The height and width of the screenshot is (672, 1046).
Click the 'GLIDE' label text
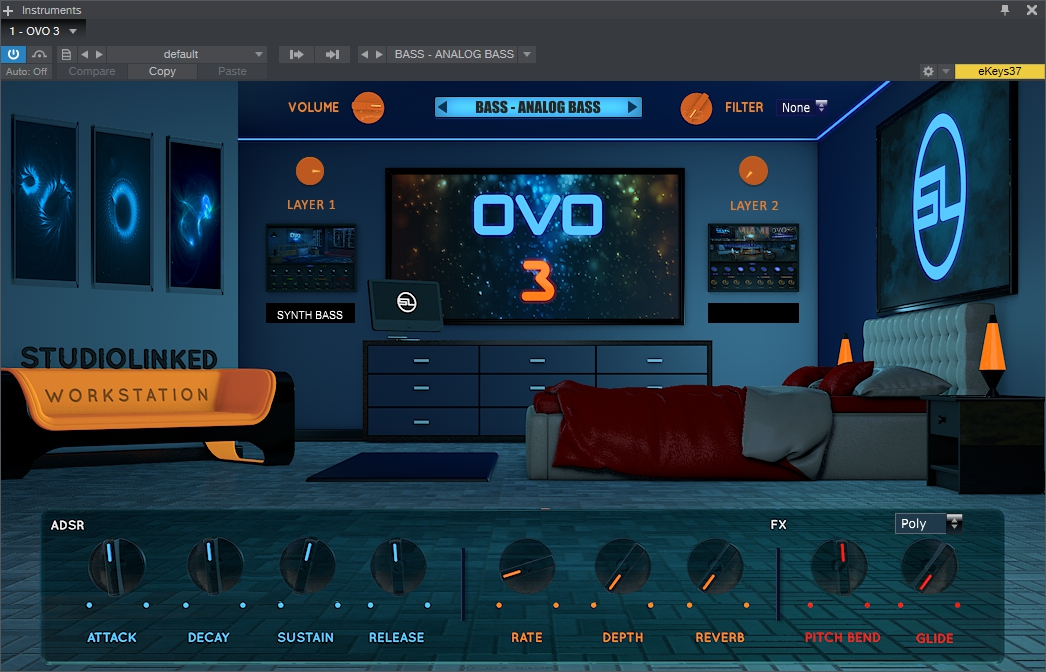click(935, 638)
